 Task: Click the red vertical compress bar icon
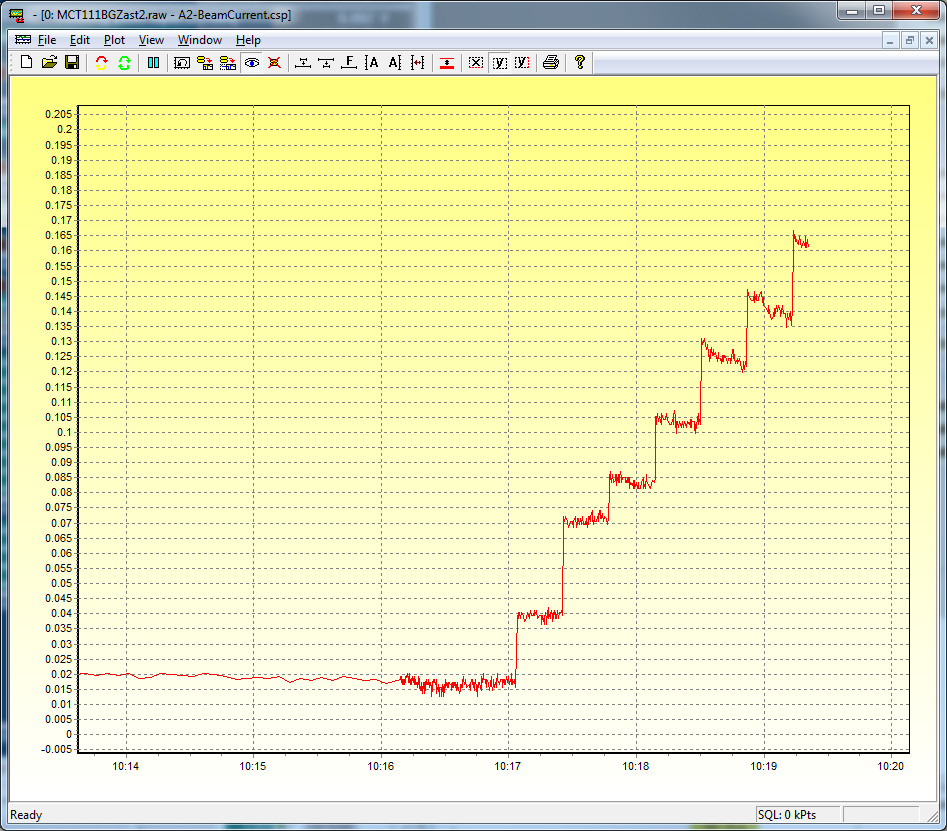pos(446,63)
